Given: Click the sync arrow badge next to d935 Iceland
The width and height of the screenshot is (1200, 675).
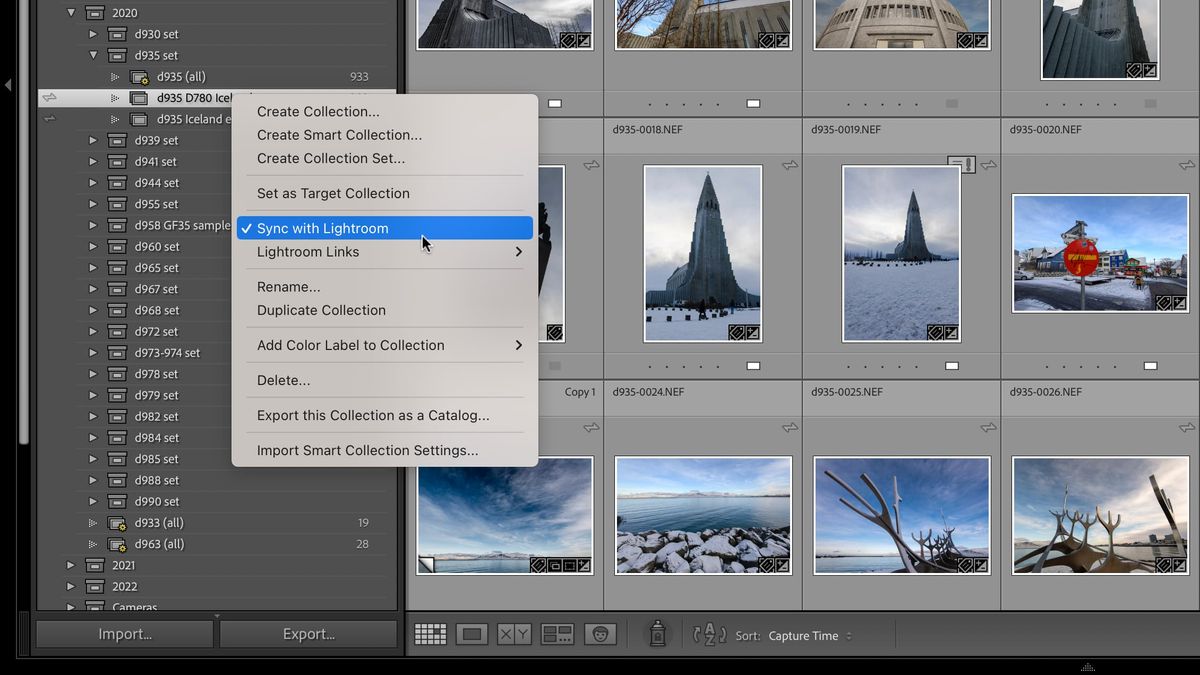Looking at the screenshot, I should coord(49,119).
